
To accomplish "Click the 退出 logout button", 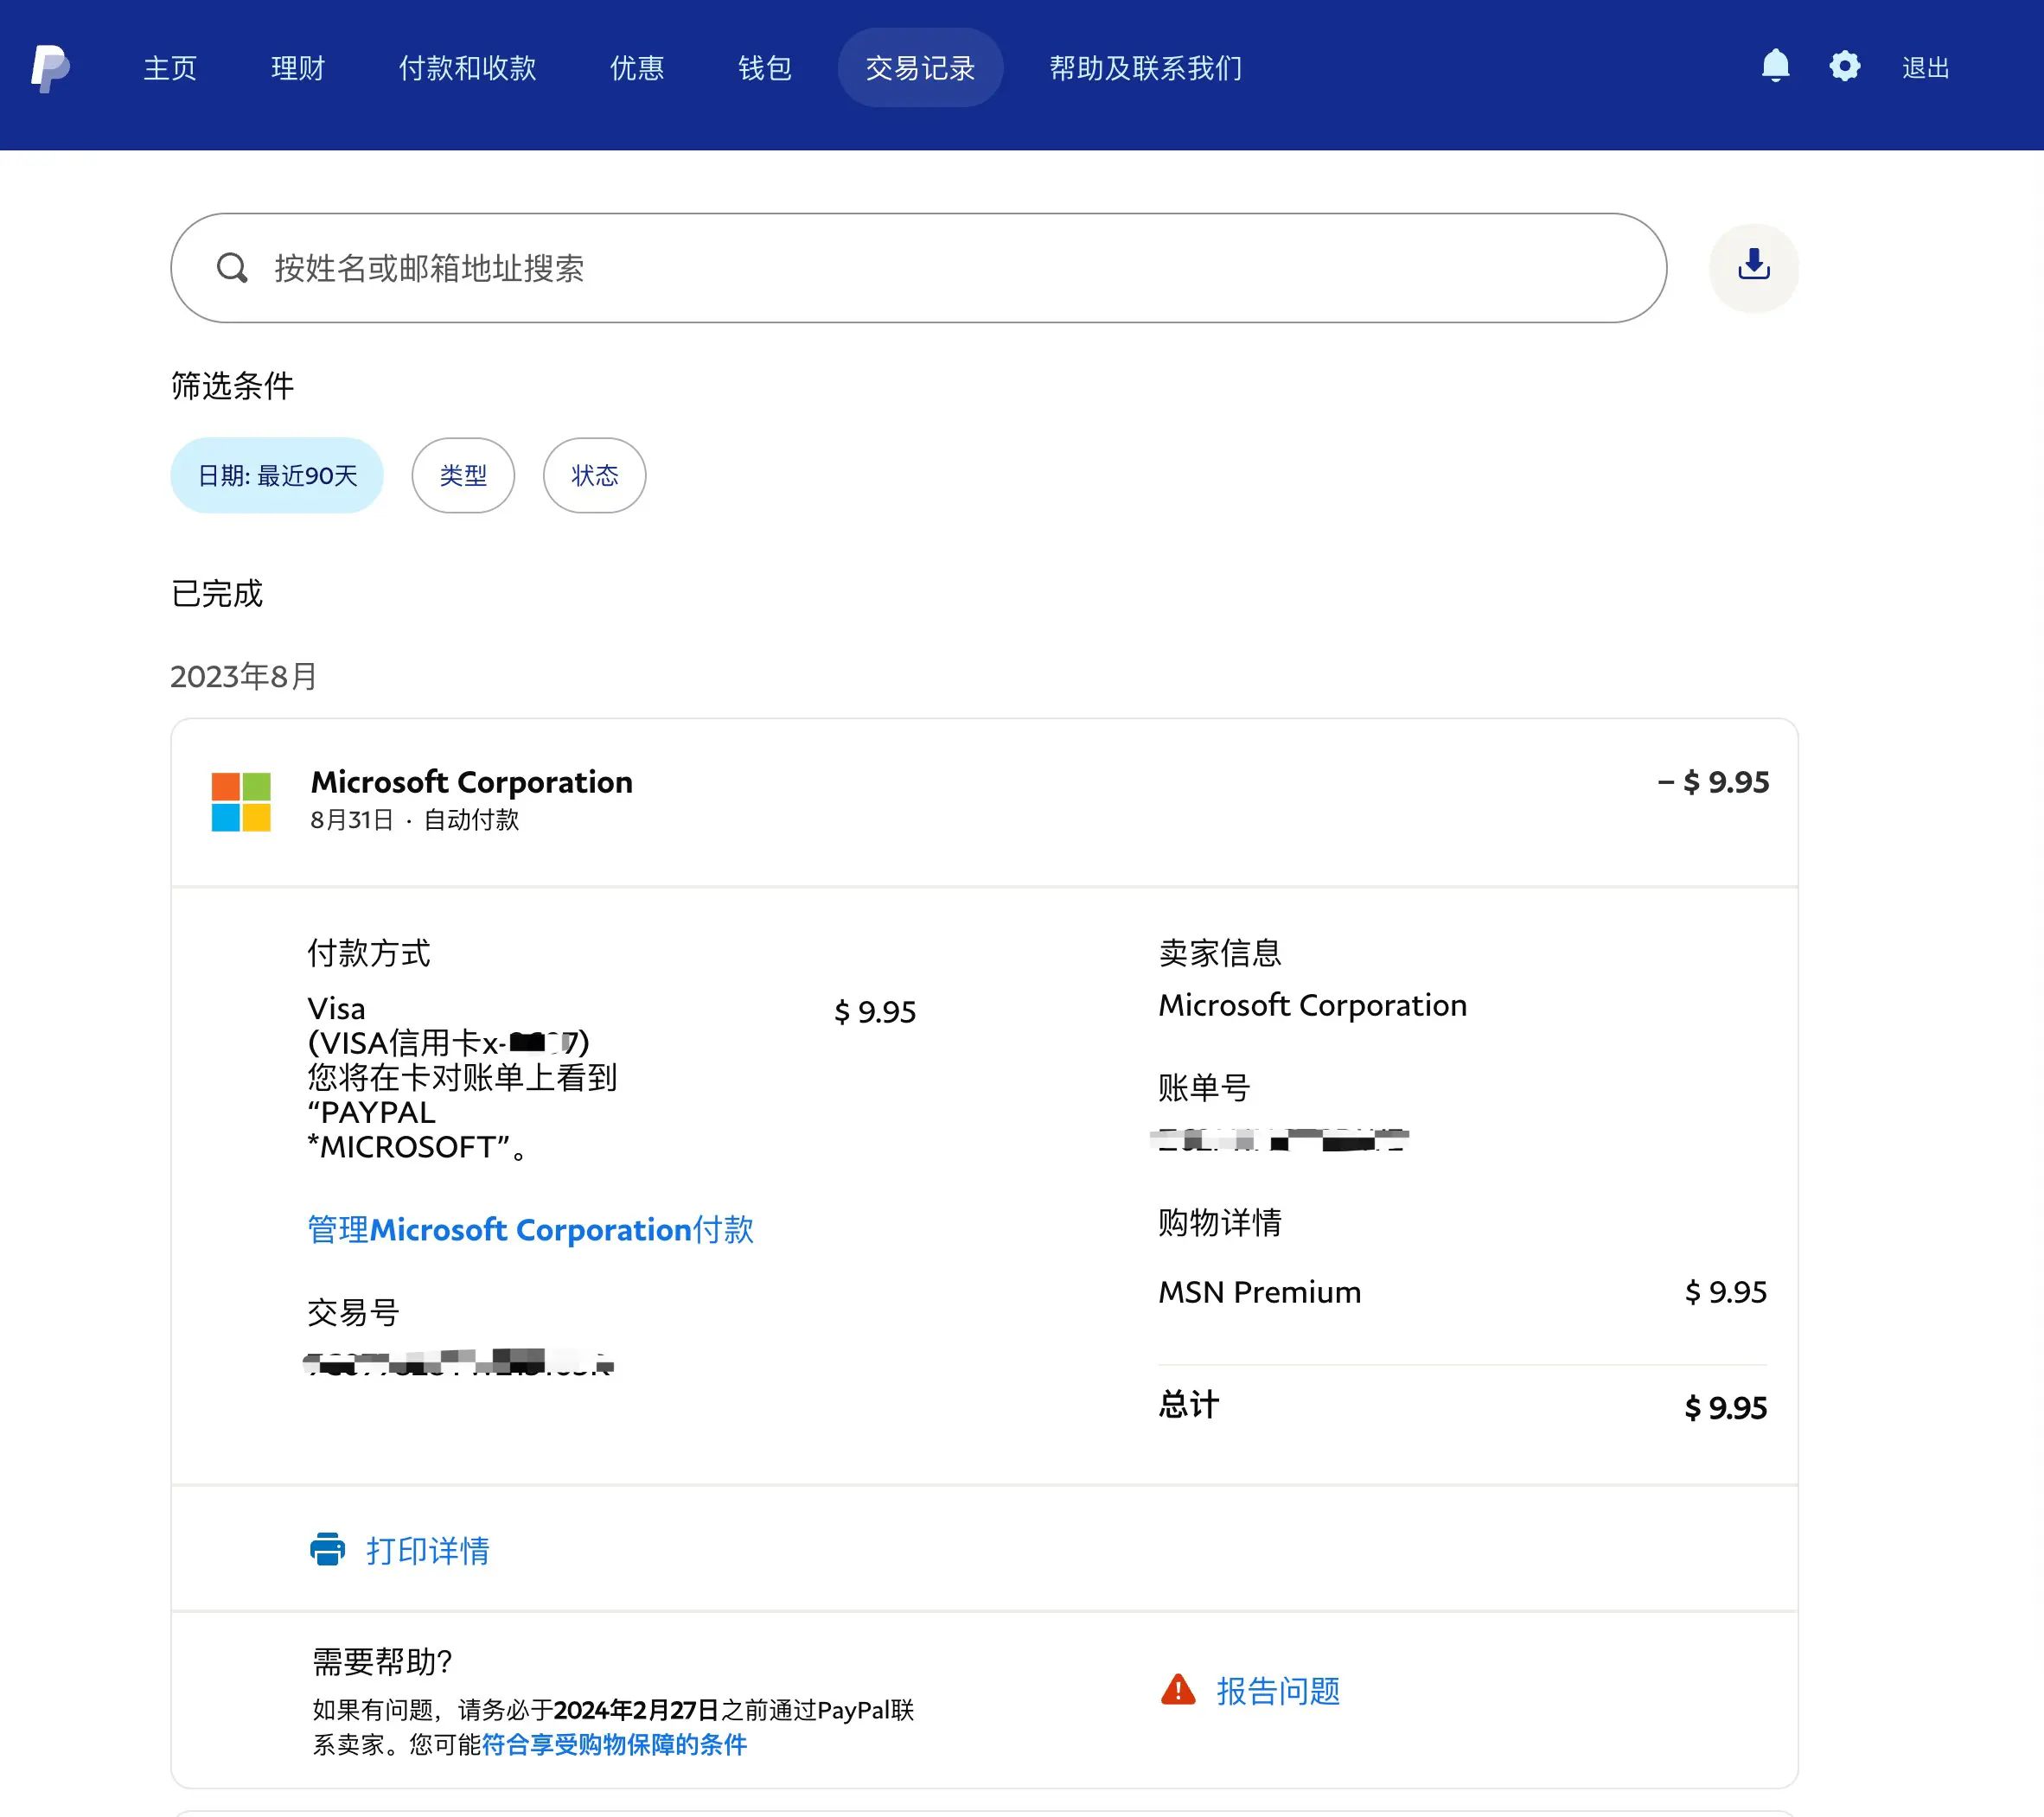I will [1925, 68].
